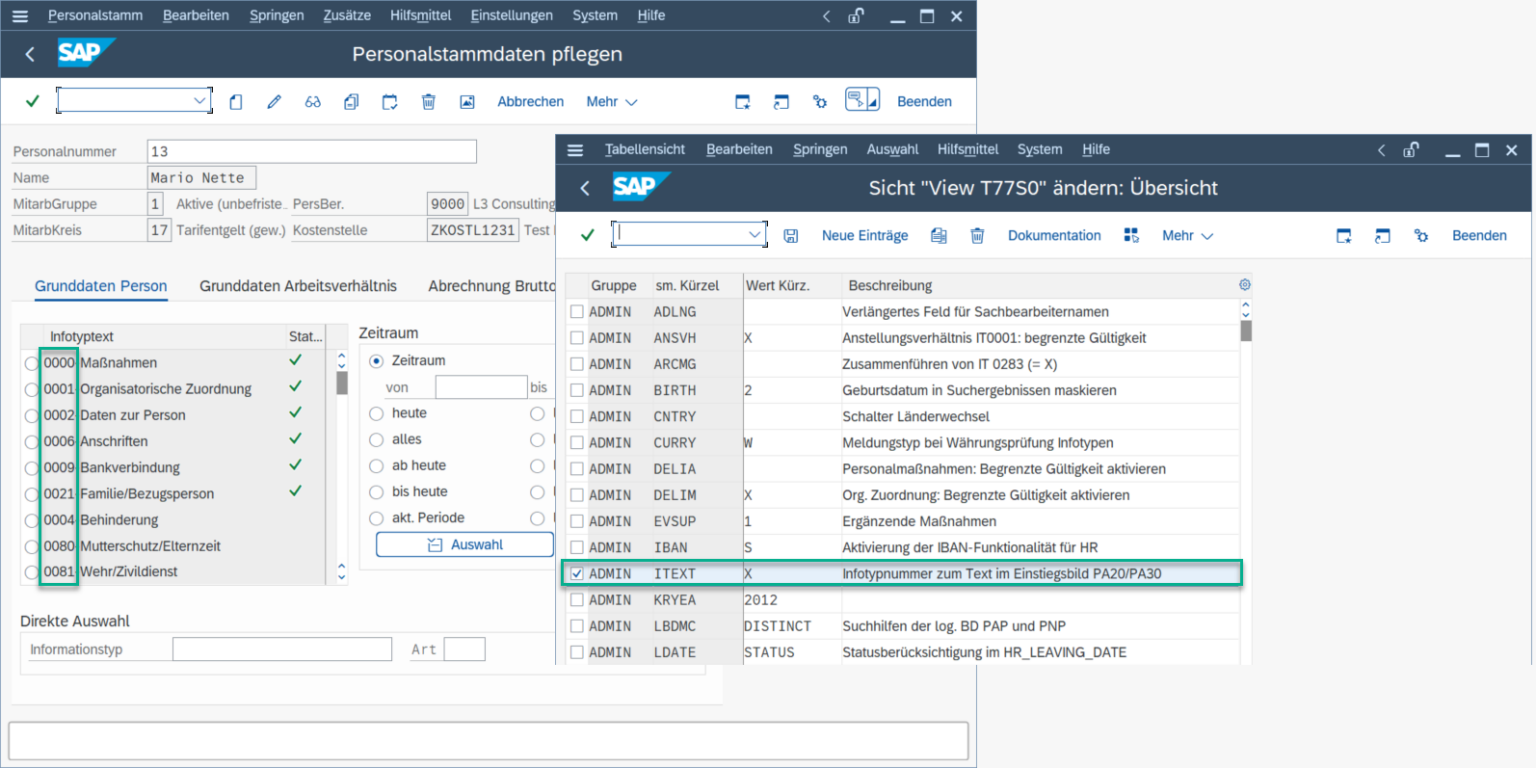This screenshot has width=1536, height=768.
Task: Click table settings gear above Beschreibung column
Action: [x=1245, y=285]
